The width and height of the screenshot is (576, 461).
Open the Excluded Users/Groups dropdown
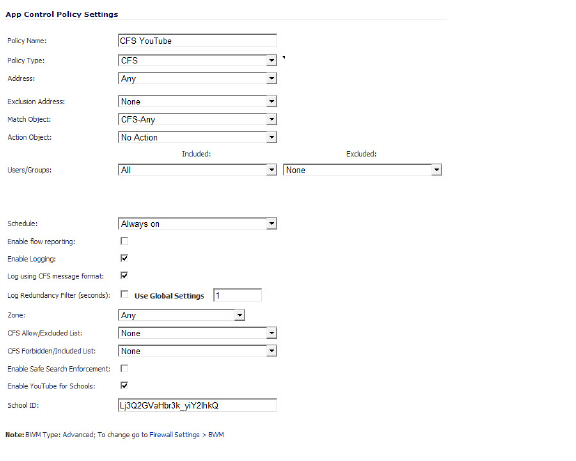[x=362, y=170]
